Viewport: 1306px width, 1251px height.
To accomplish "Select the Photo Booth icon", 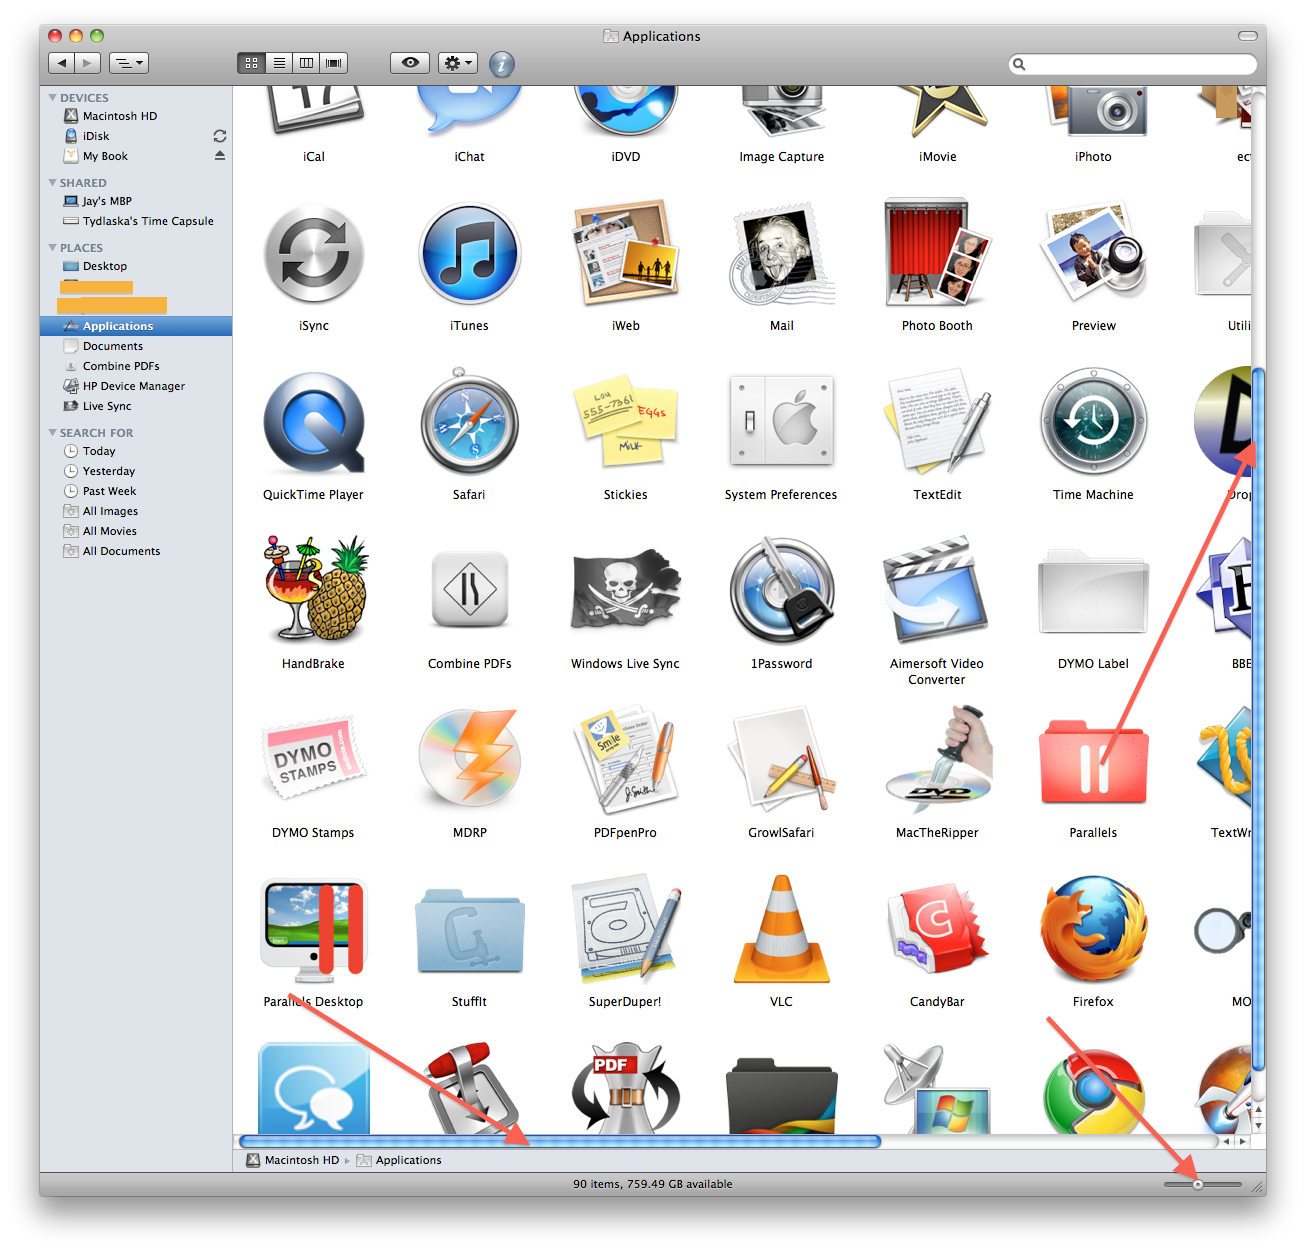I will 937,252.
